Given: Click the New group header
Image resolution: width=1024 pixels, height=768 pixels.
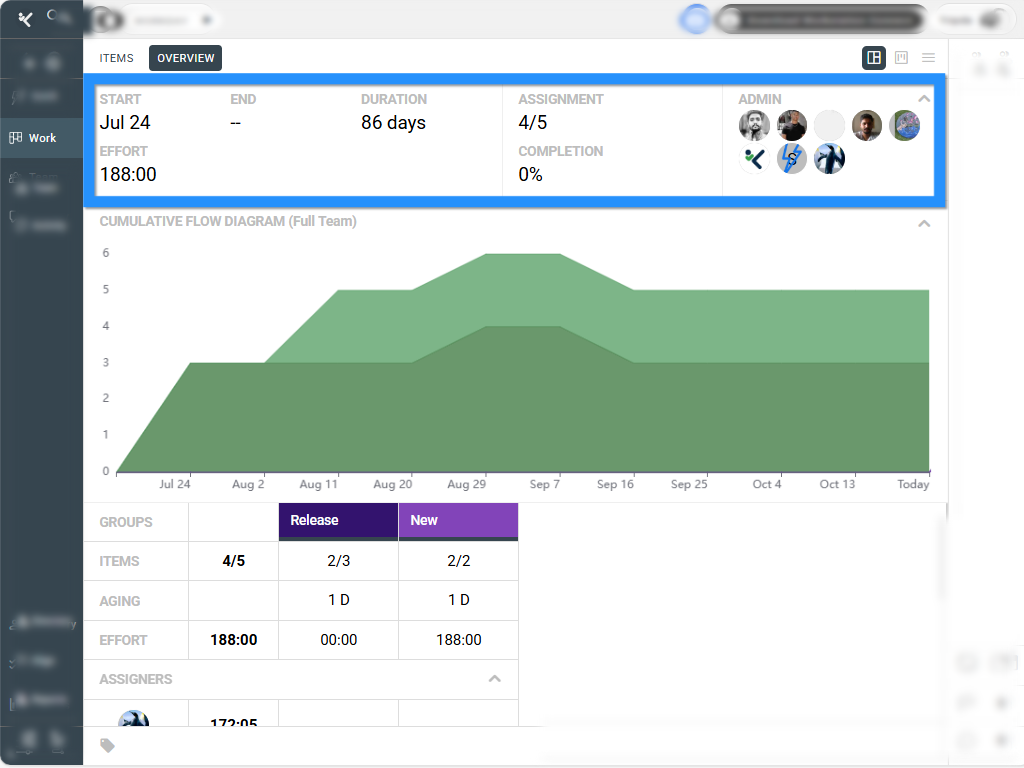Looking at the screenshot, I should (x=458, y=521).
